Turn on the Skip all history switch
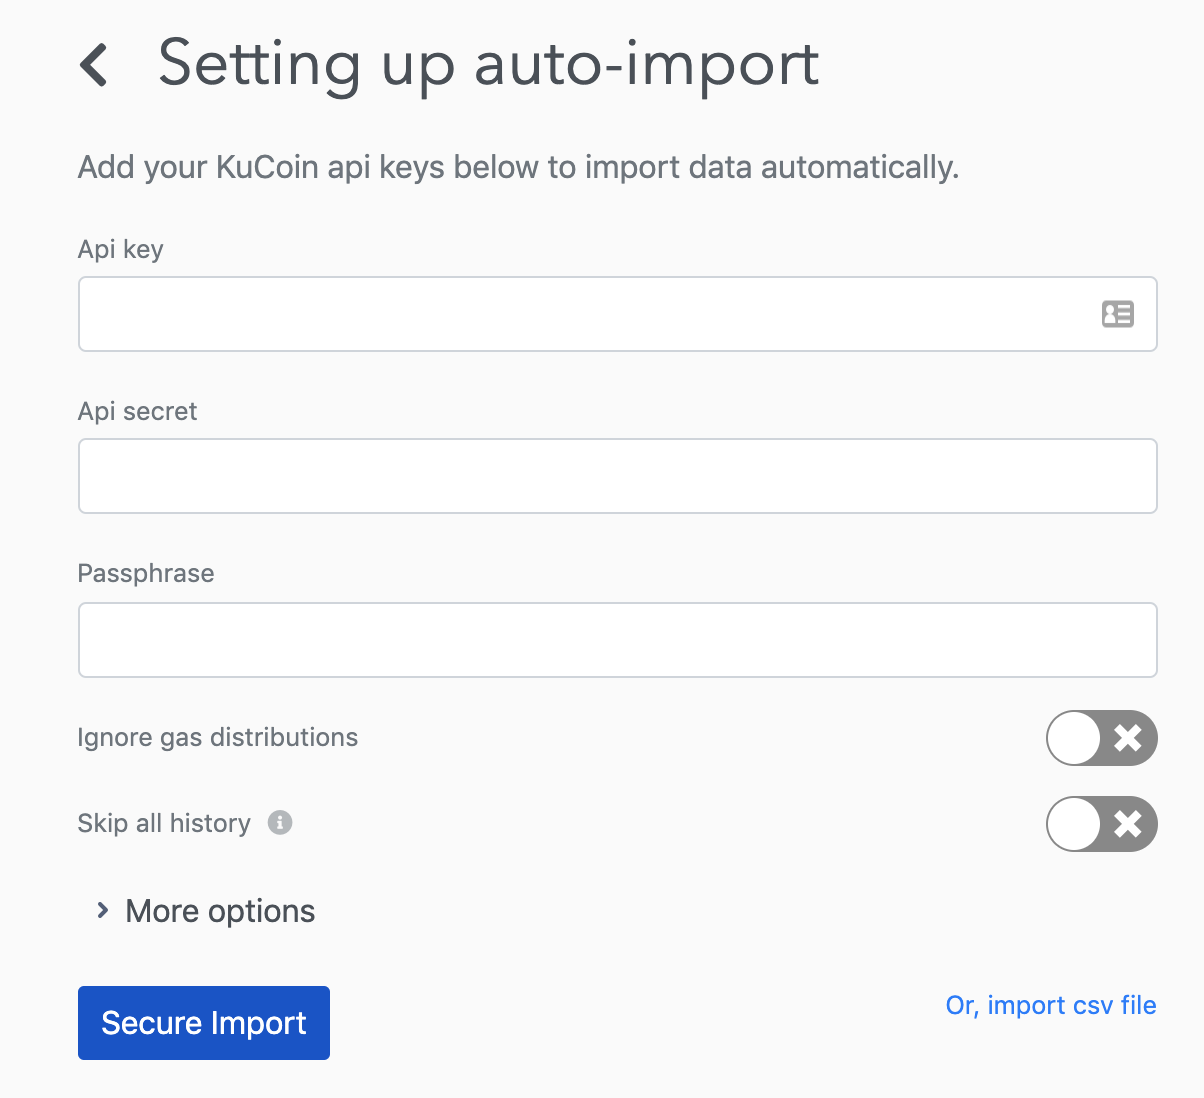 (1101, 824)
